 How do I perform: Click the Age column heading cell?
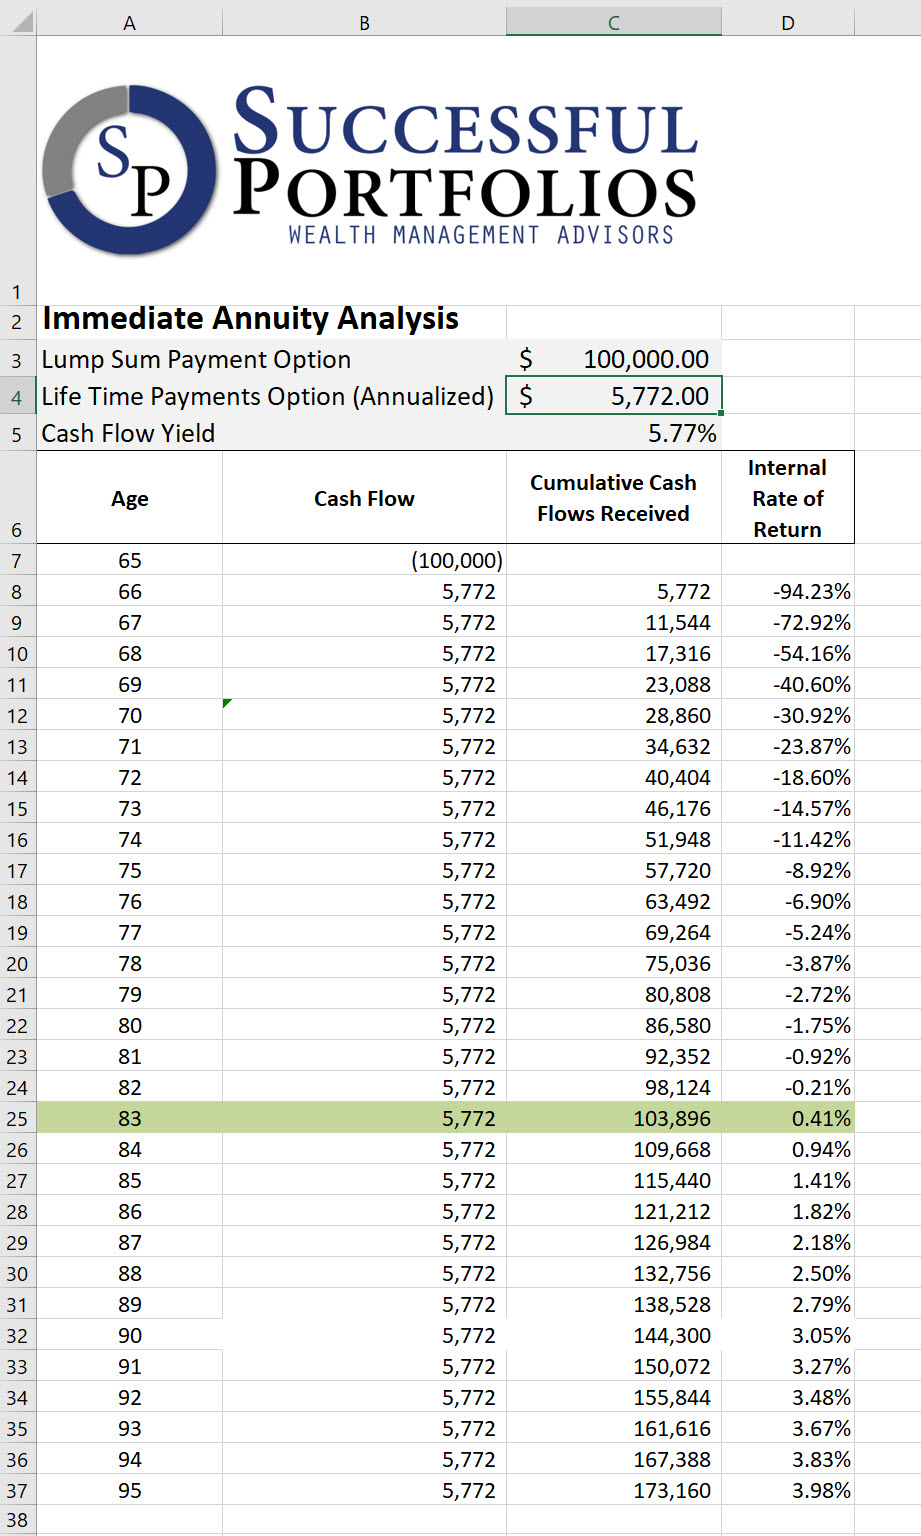129,498
